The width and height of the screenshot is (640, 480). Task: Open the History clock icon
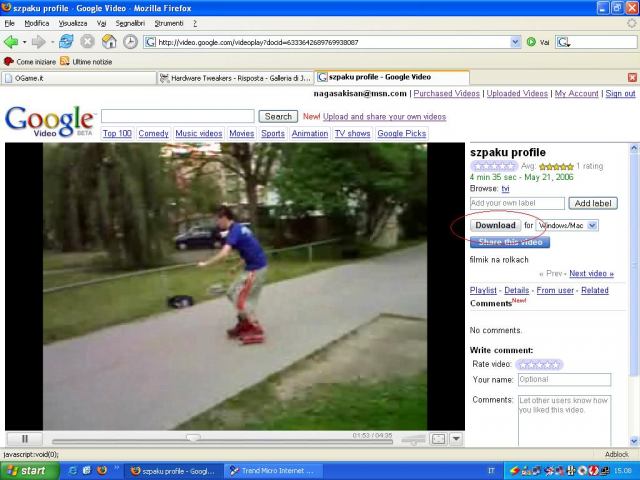coord(130,42)
